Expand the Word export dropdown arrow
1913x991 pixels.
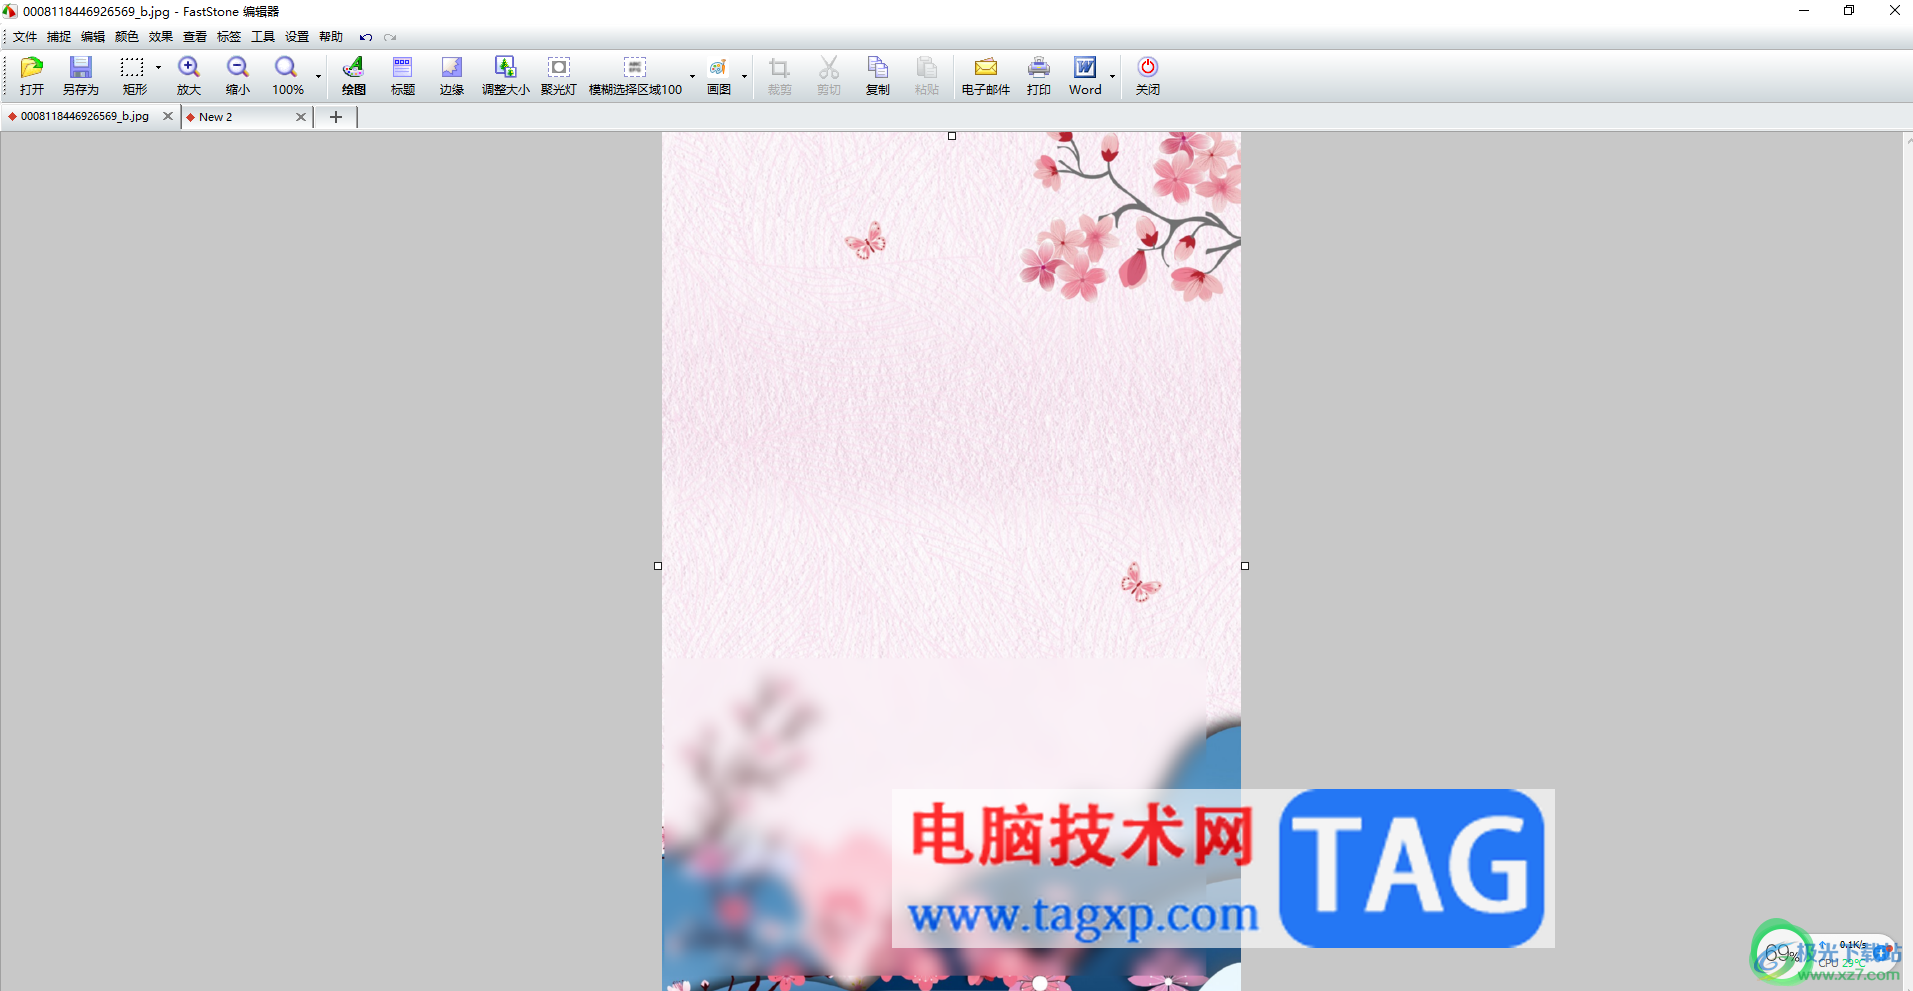pyautogui.click(x=1112, y=76)
